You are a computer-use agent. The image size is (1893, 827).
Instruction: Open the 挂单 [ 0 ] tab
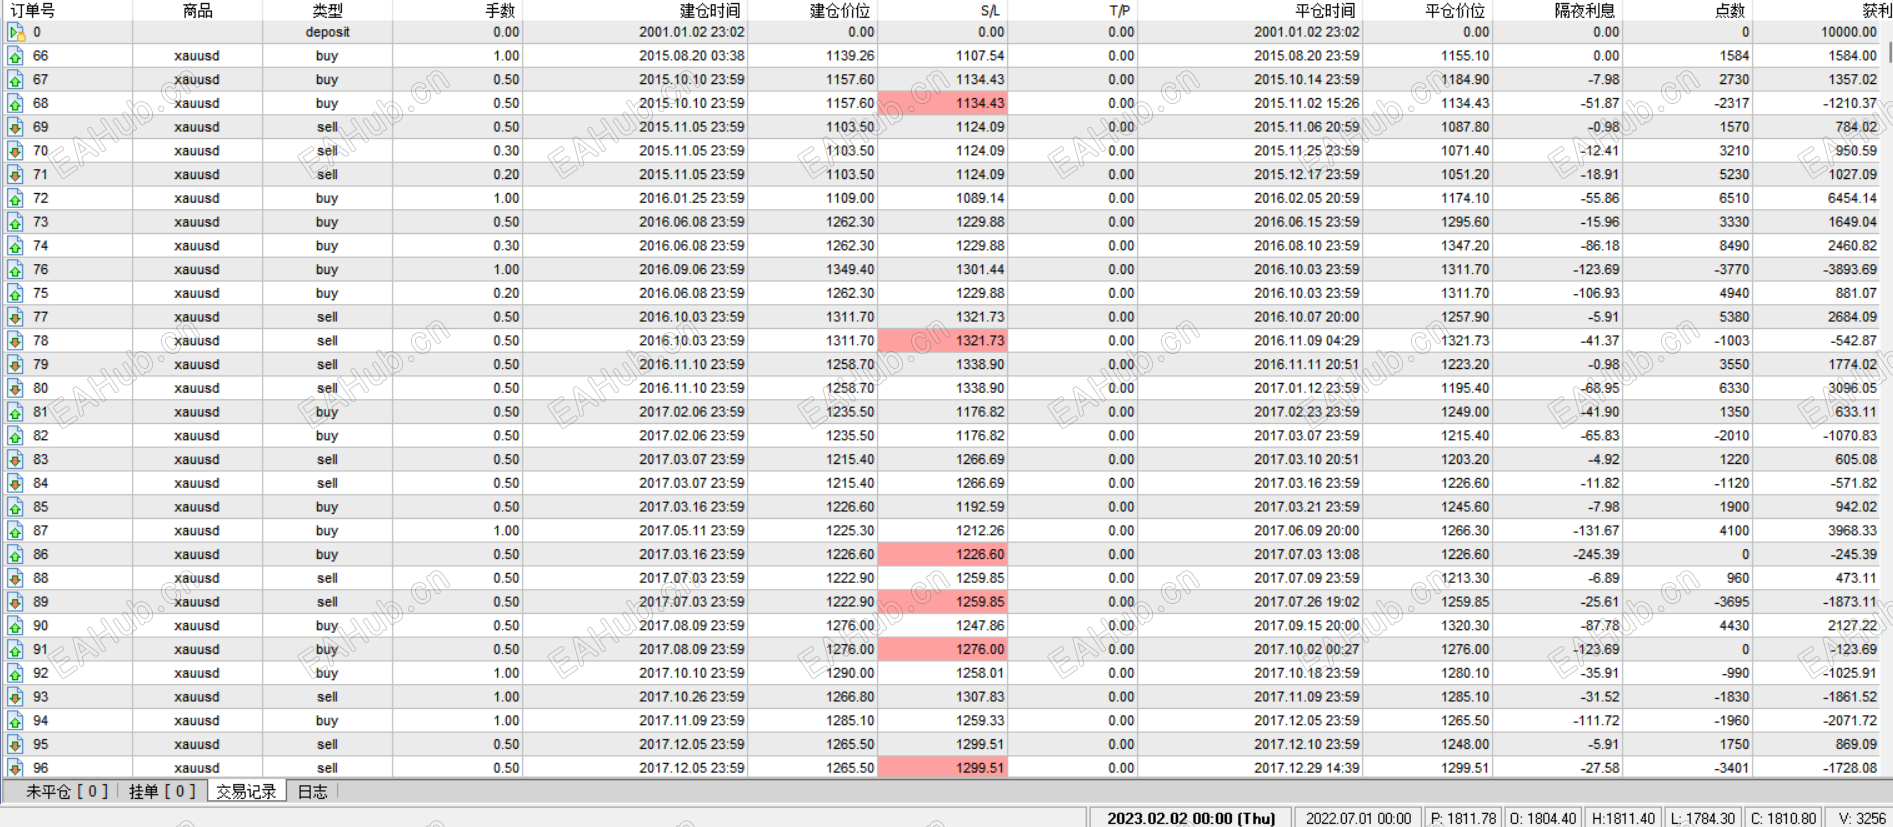click(x=163, y=792)
